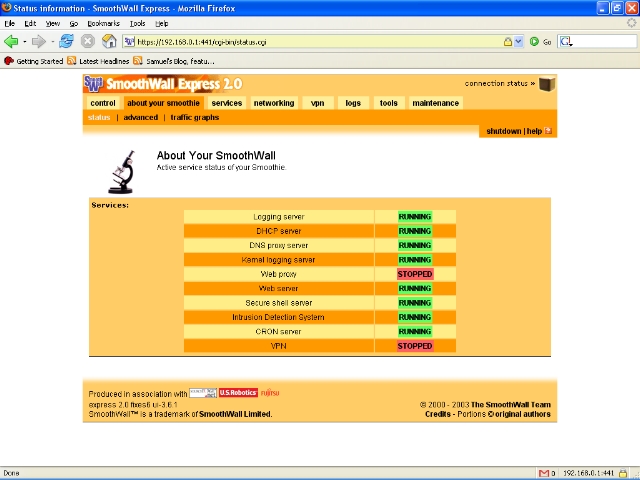Open the Bookmarks menu
The width and height of the screenshot is (640, 480).
coord(104,23)
